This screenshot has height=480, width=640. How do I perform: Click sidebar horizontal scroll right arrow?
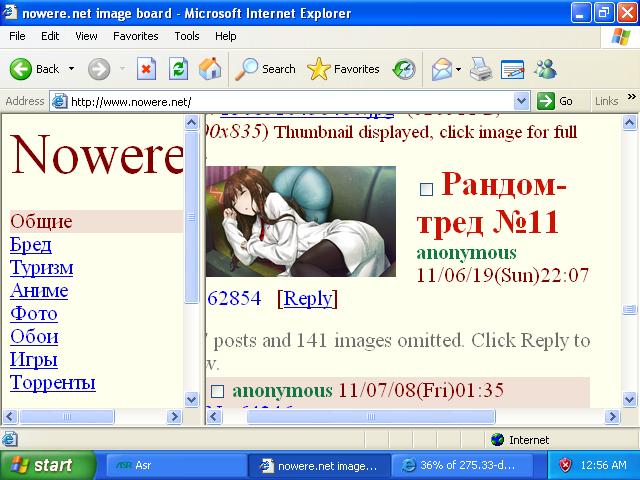(x=174, y=417)
